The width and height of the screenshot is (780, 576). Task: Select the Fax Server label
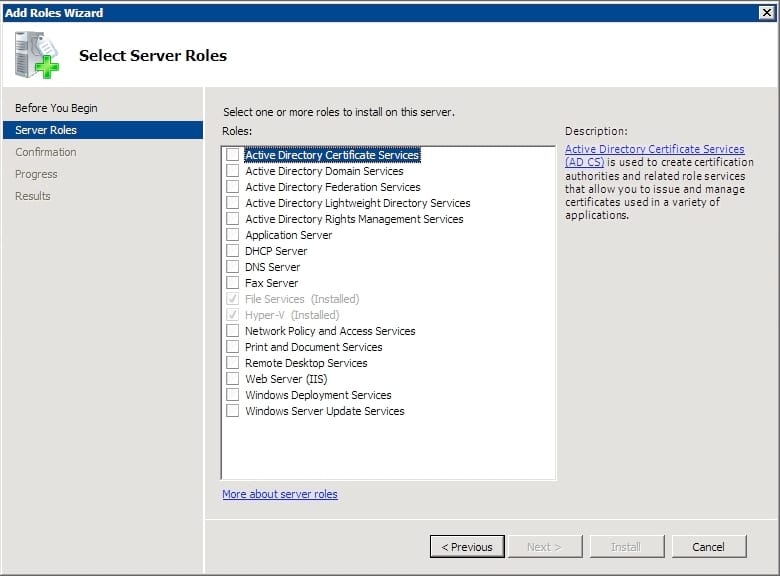coord(272,283)
